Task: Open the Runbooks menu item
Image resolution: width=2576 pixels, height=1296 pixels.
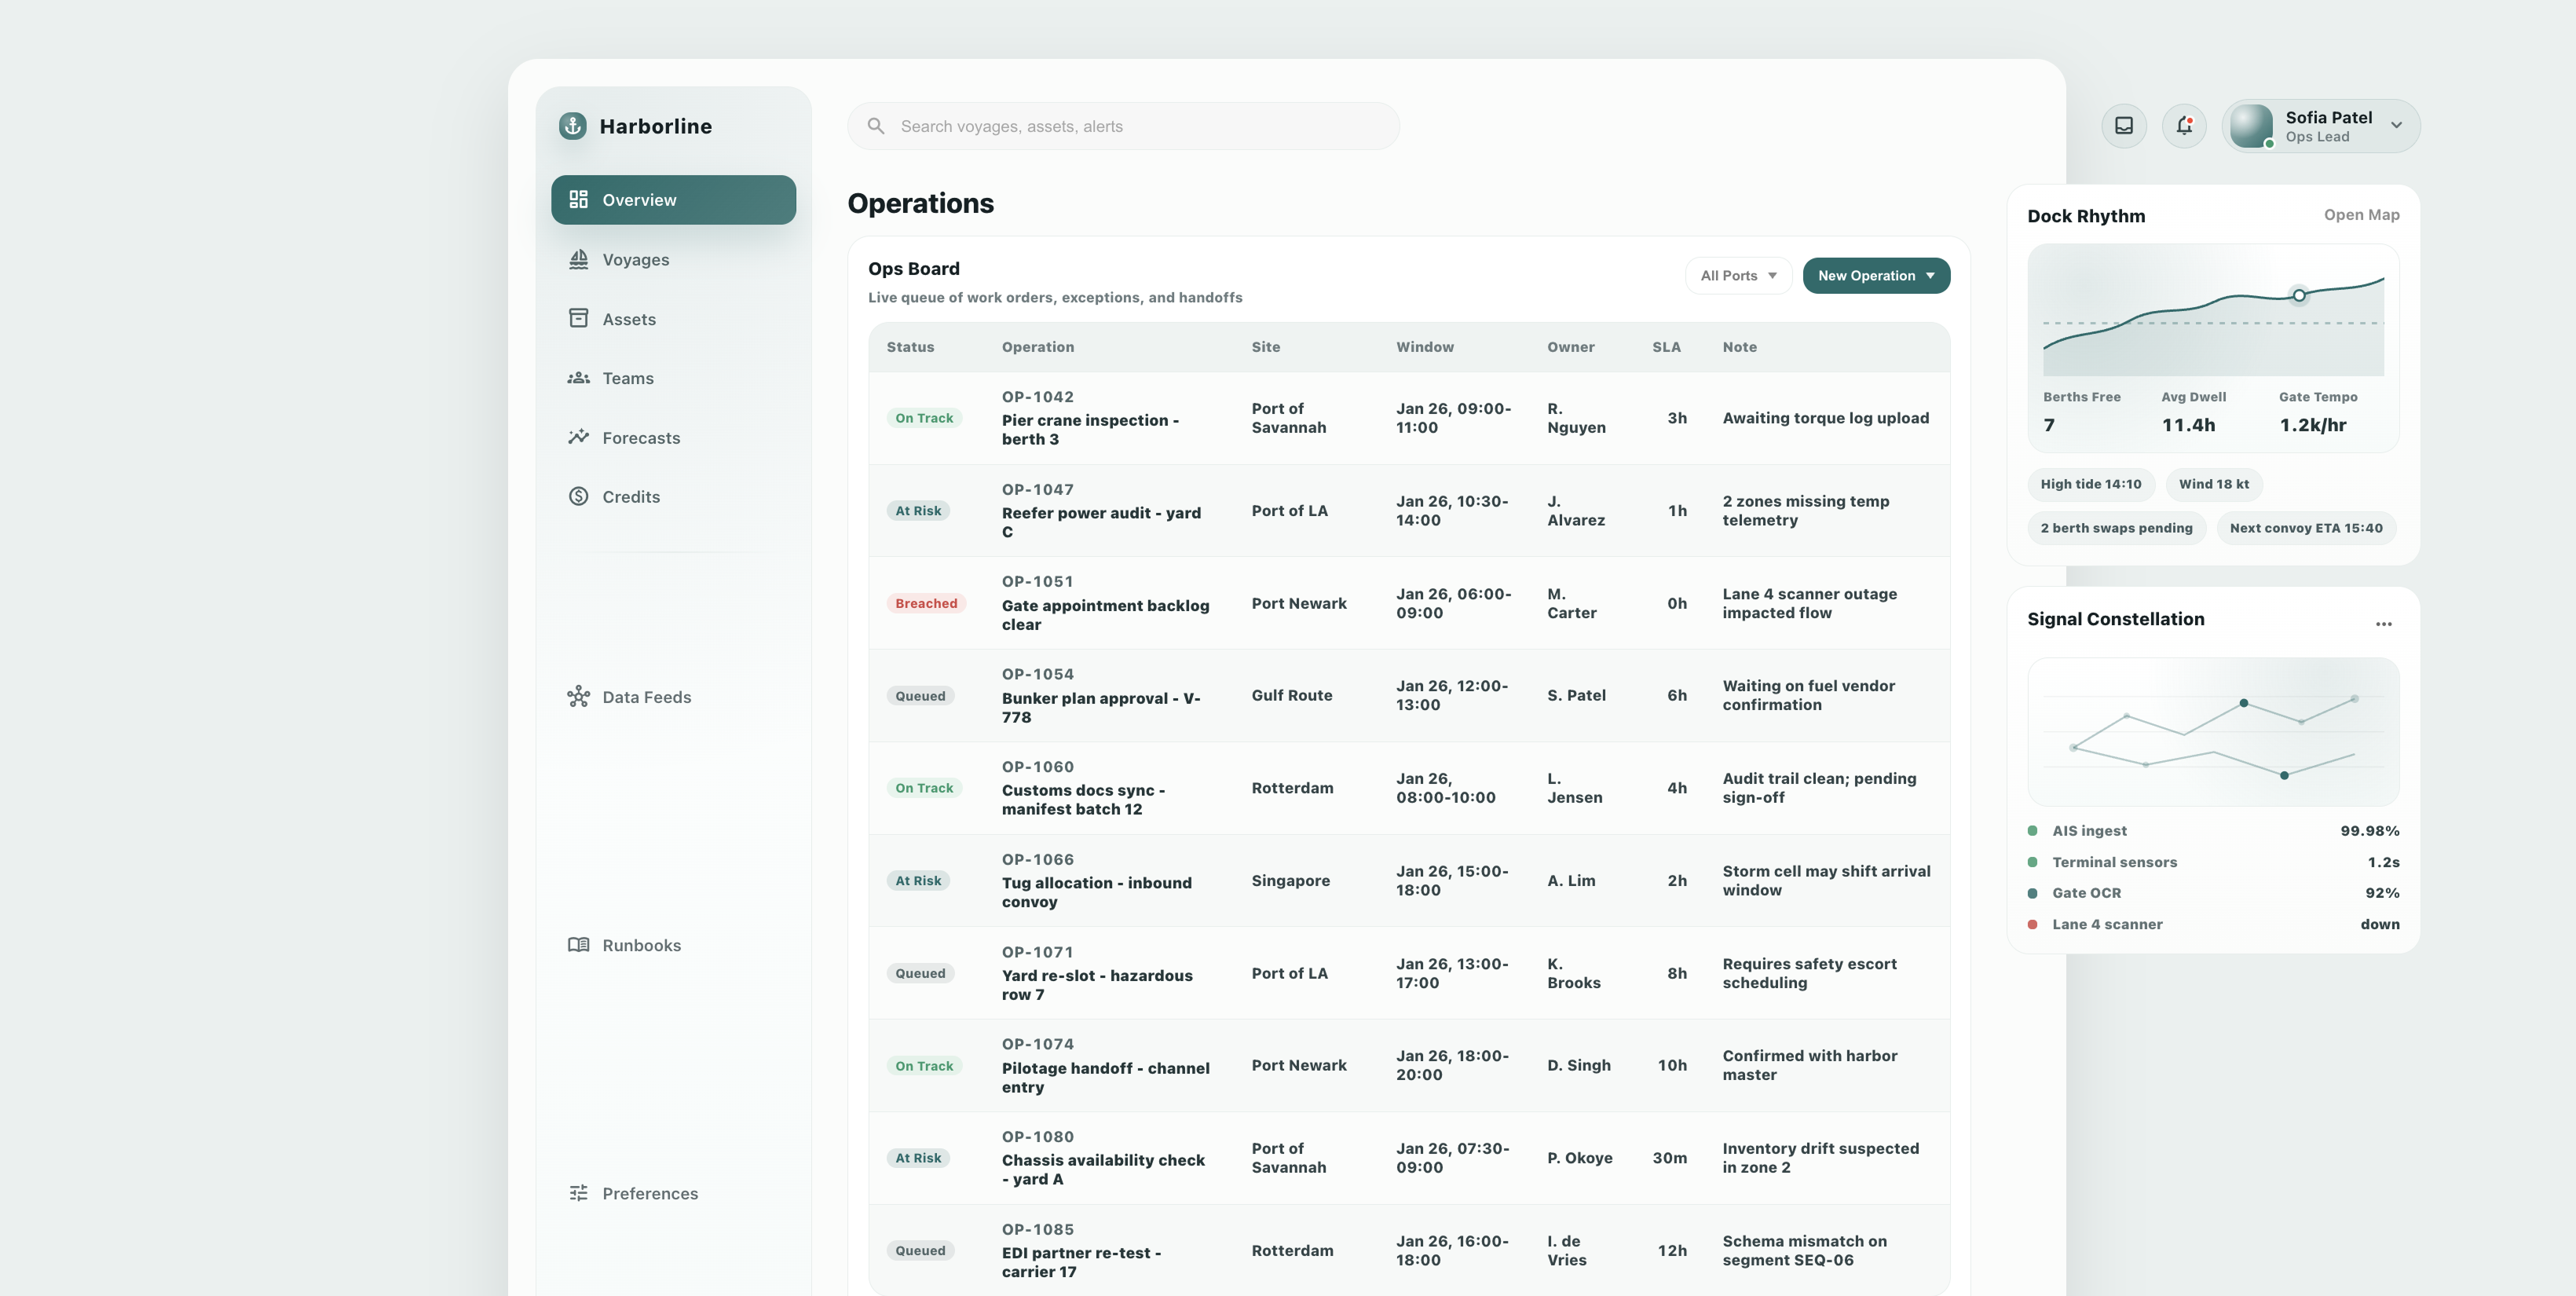Action: [641, 945]
